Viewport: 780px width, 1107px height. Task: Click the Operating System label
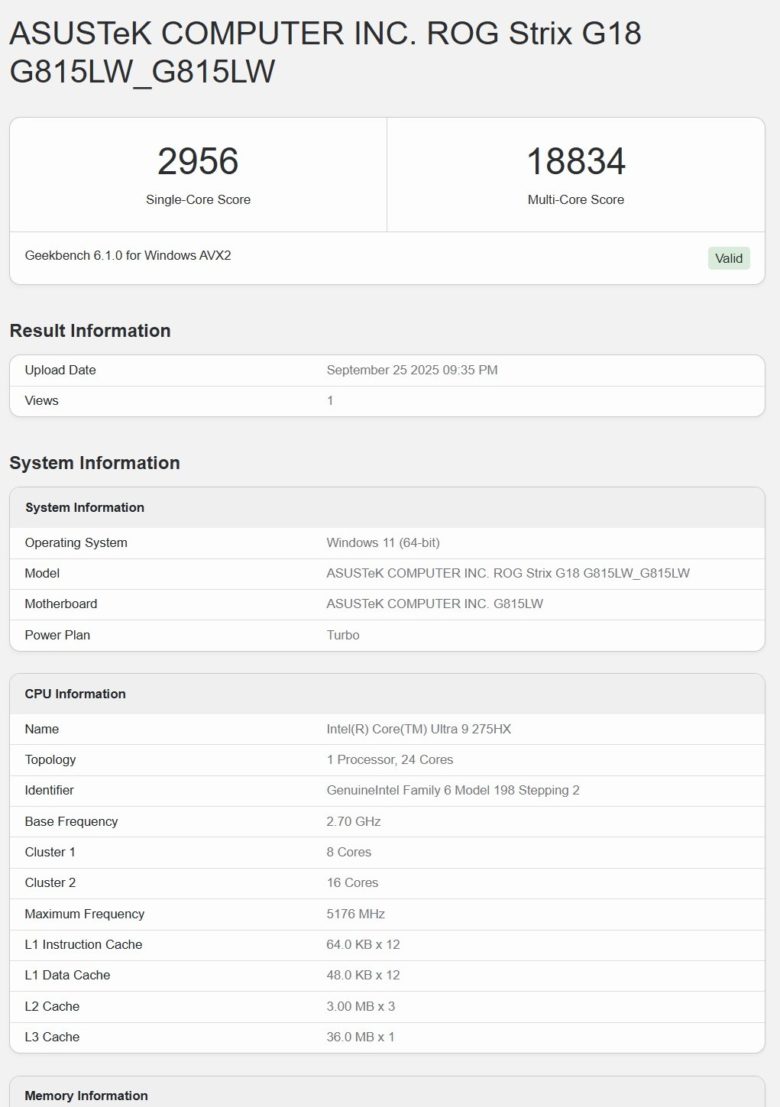(76, 543)
